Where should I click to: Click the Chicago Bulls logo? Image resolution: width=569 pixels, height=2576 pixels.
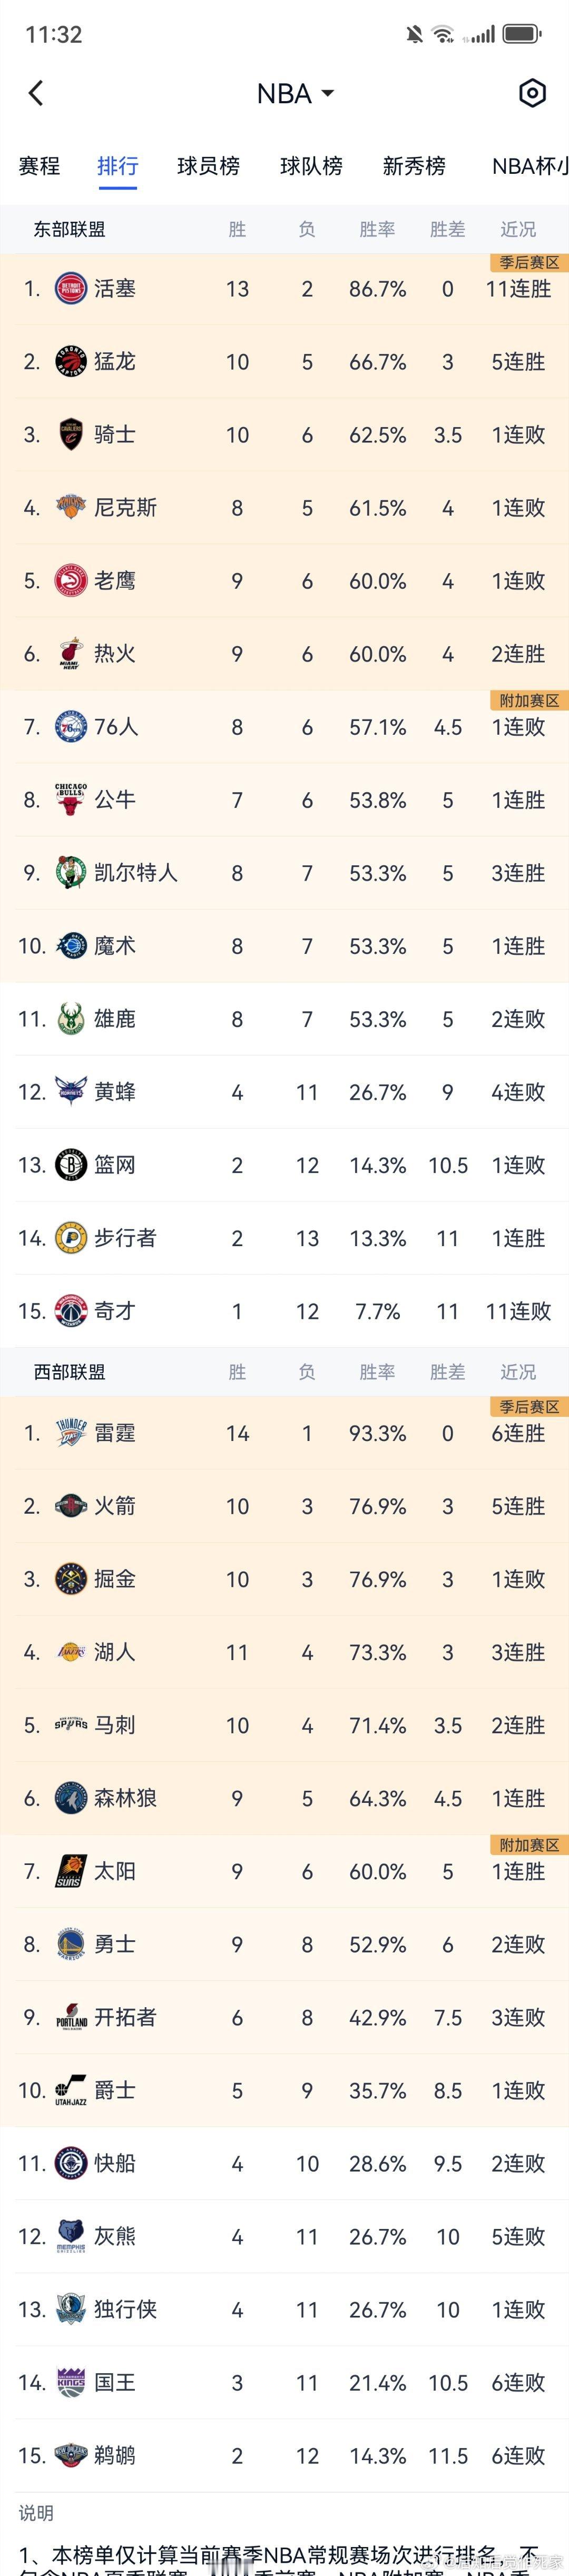pyautogui.click(x=71, y=800)
